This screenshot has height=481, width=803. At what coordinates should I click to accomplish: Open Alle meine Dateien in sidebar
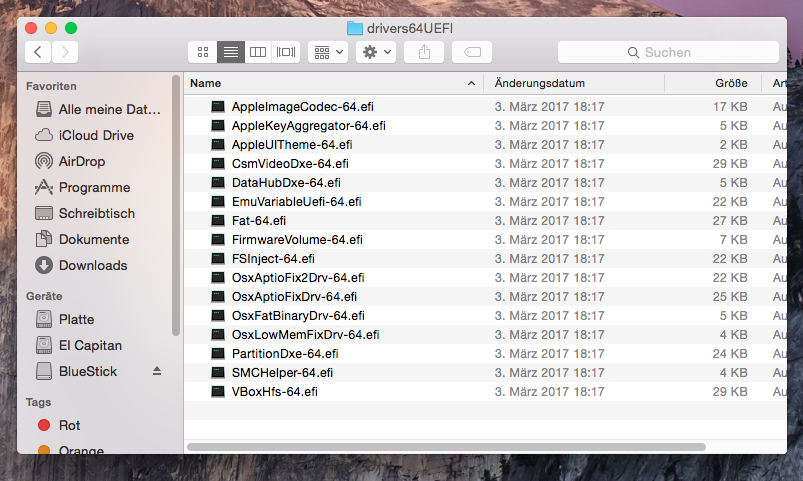coord(98,109)
